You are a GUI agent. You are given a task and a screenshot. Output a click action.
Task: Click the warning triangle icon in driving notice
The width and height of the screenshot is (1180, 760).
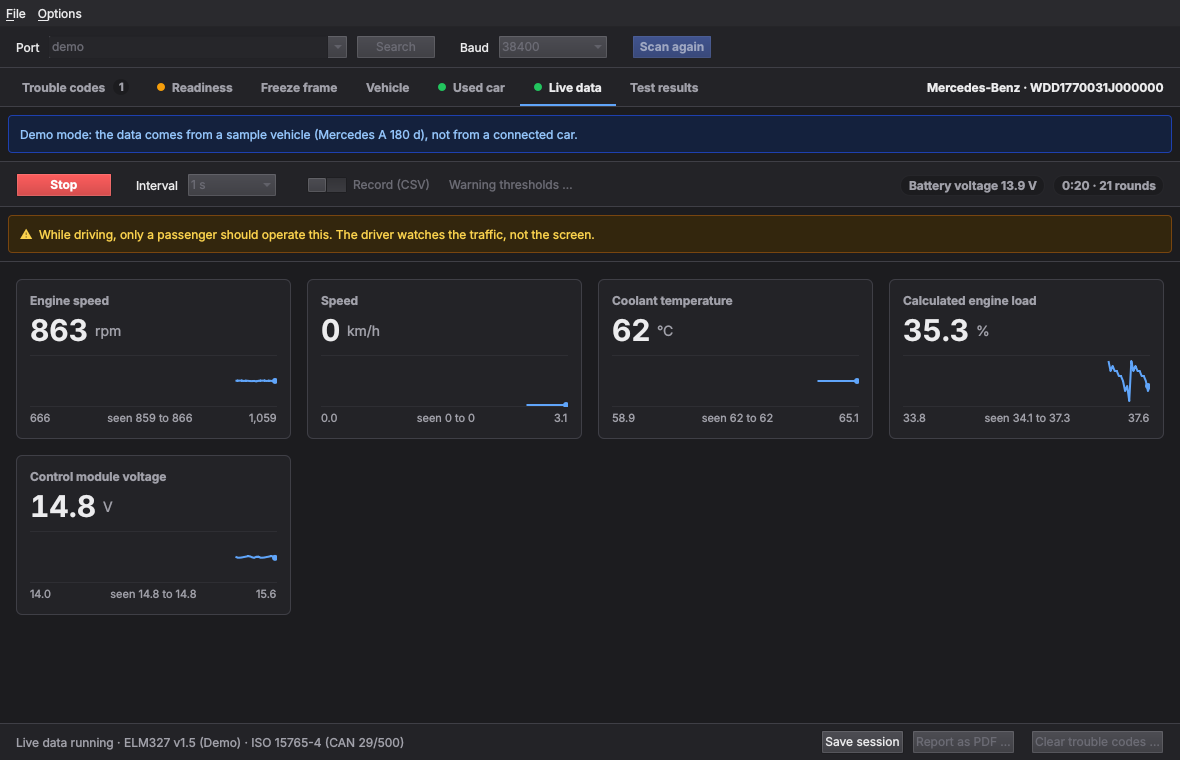[26, 235]
